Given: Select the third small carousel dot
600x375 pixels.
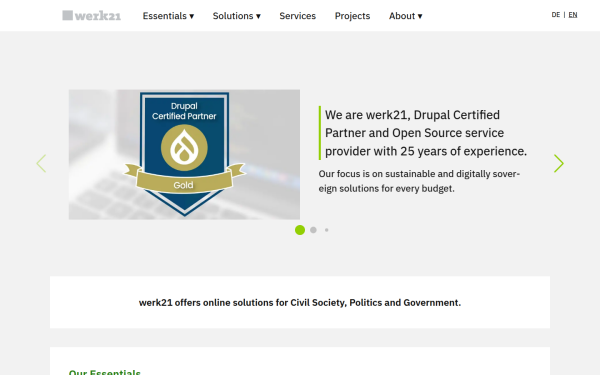Looking at the screenshot, I should point(326,230).
